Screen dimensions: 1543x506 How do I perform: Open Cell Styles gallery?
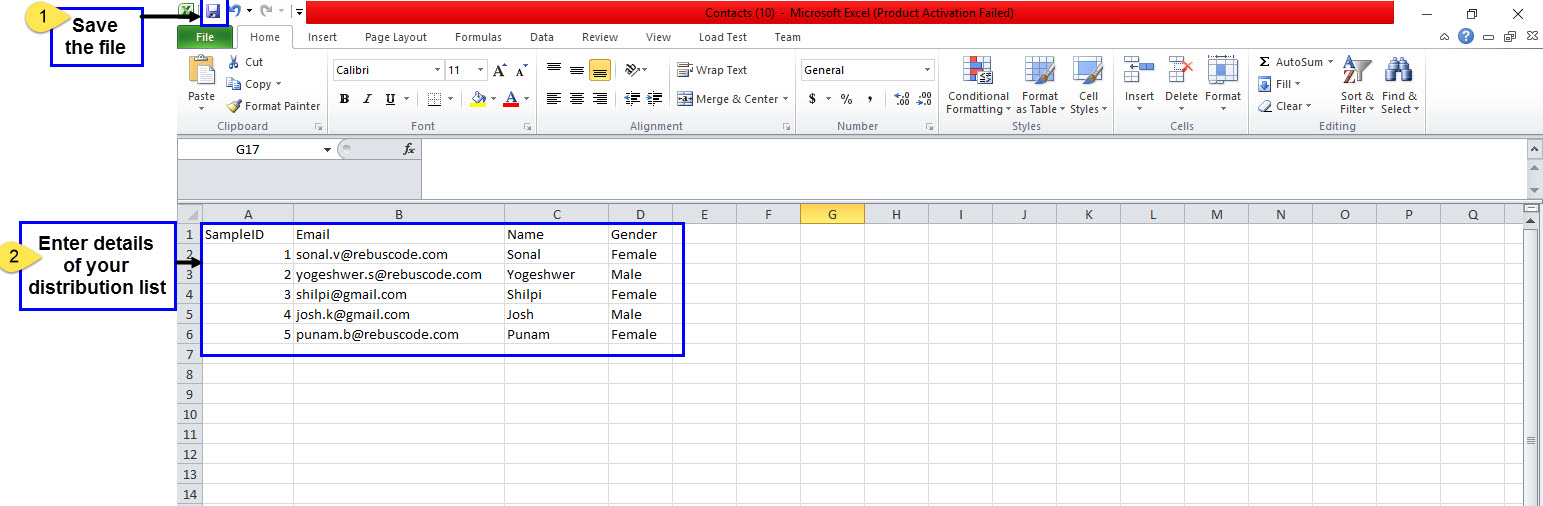pos(1088,86)
